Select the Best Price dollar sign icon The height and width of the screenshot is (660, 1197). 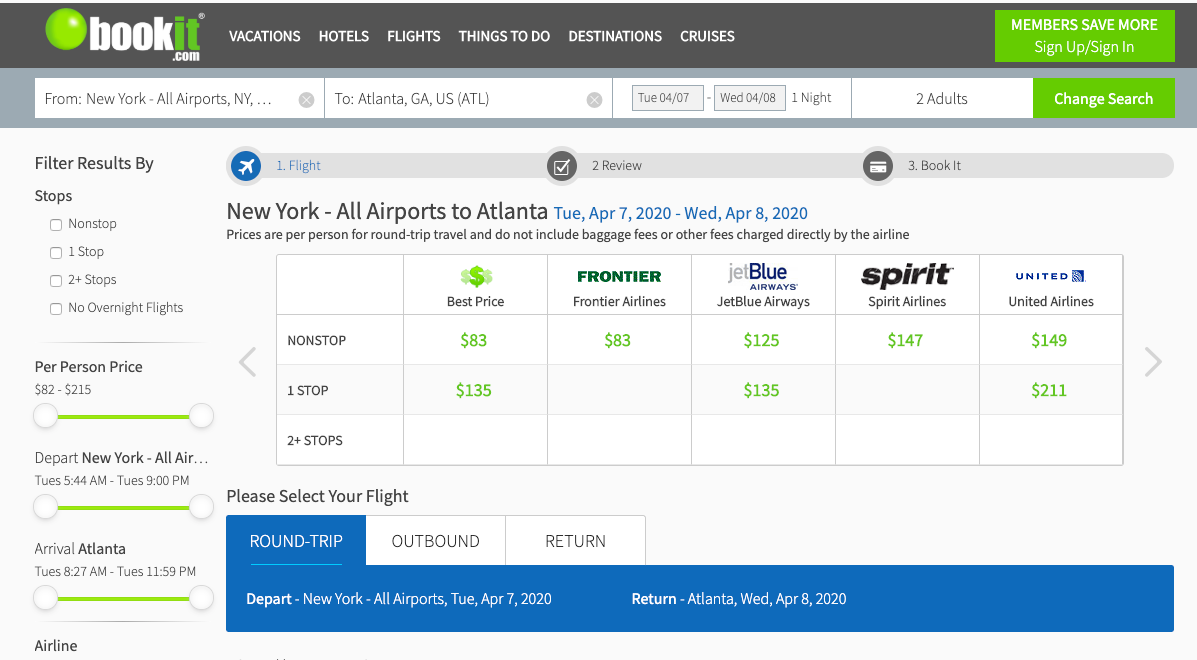point(474,275)
